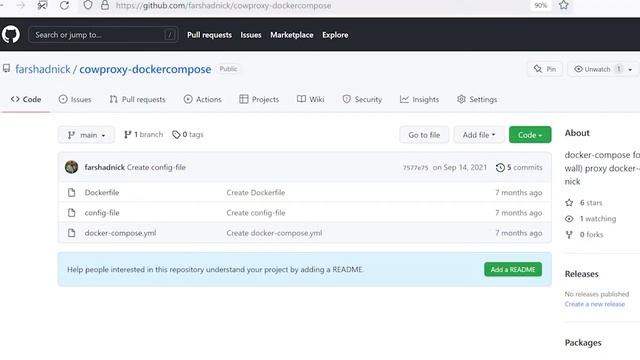Open Issues in top navigation bar
640x360 pixels.
coord(251,35)
